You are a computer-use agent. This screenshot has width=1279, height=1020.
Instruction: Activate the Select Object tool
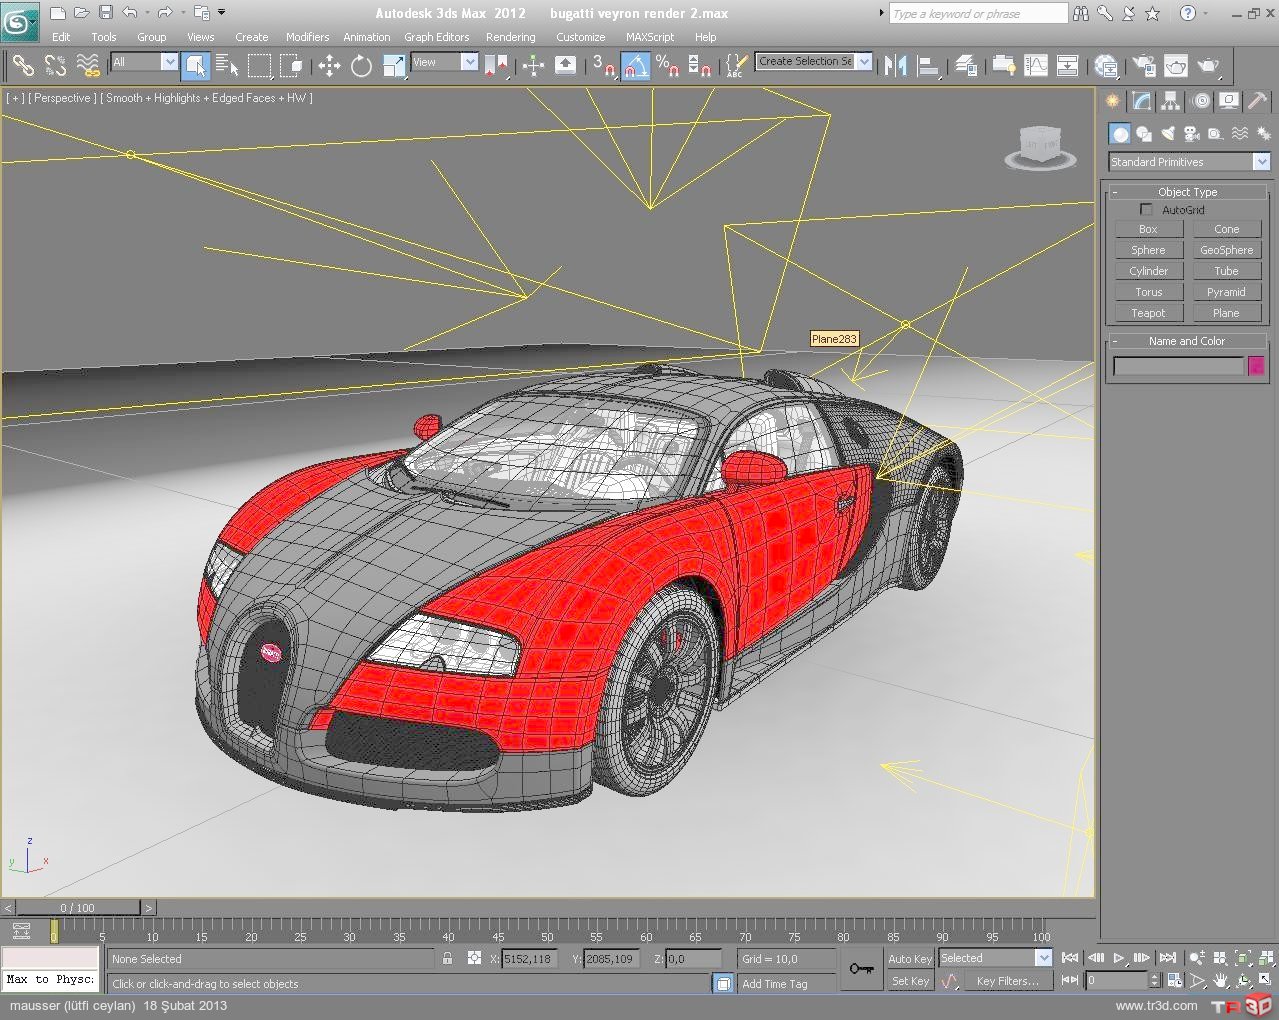coord(196,66)
